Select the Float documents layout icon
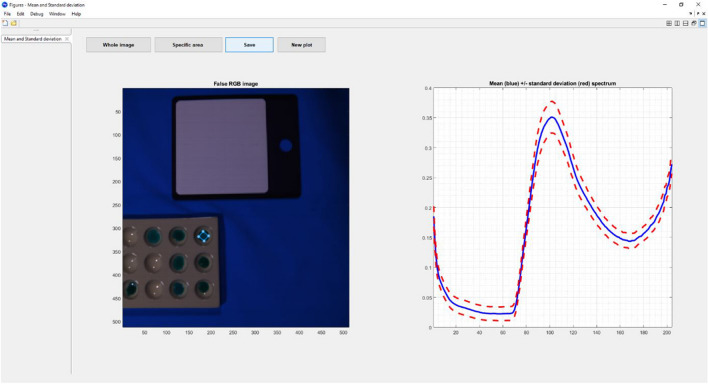The width and height of the screenshot is (708, 384). [694, 23]
